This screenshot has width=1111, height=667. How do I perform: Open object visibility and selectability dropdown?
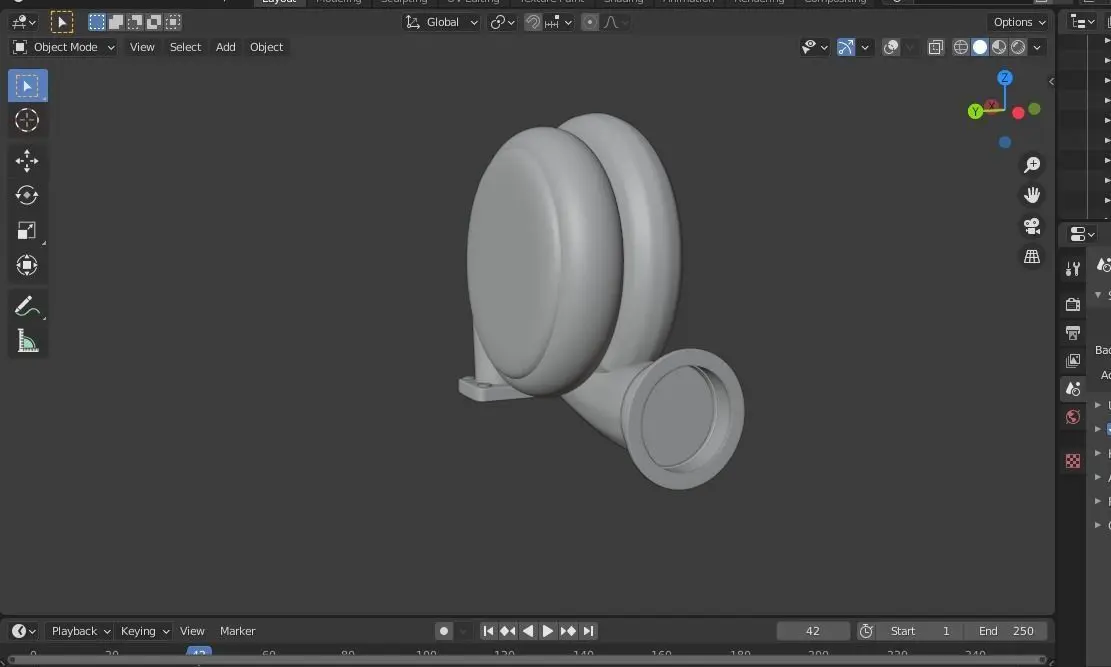pos(814,47)
